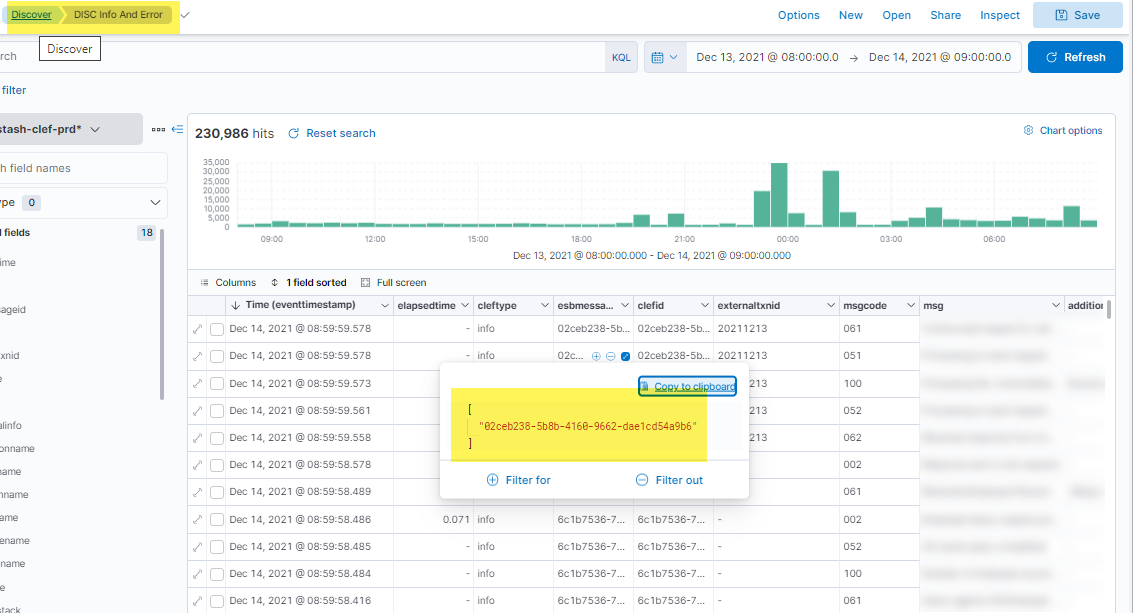Collapse the field sidebar arrow icon
The height and width of the screenshot is (613, 1133).
point(177,129)
